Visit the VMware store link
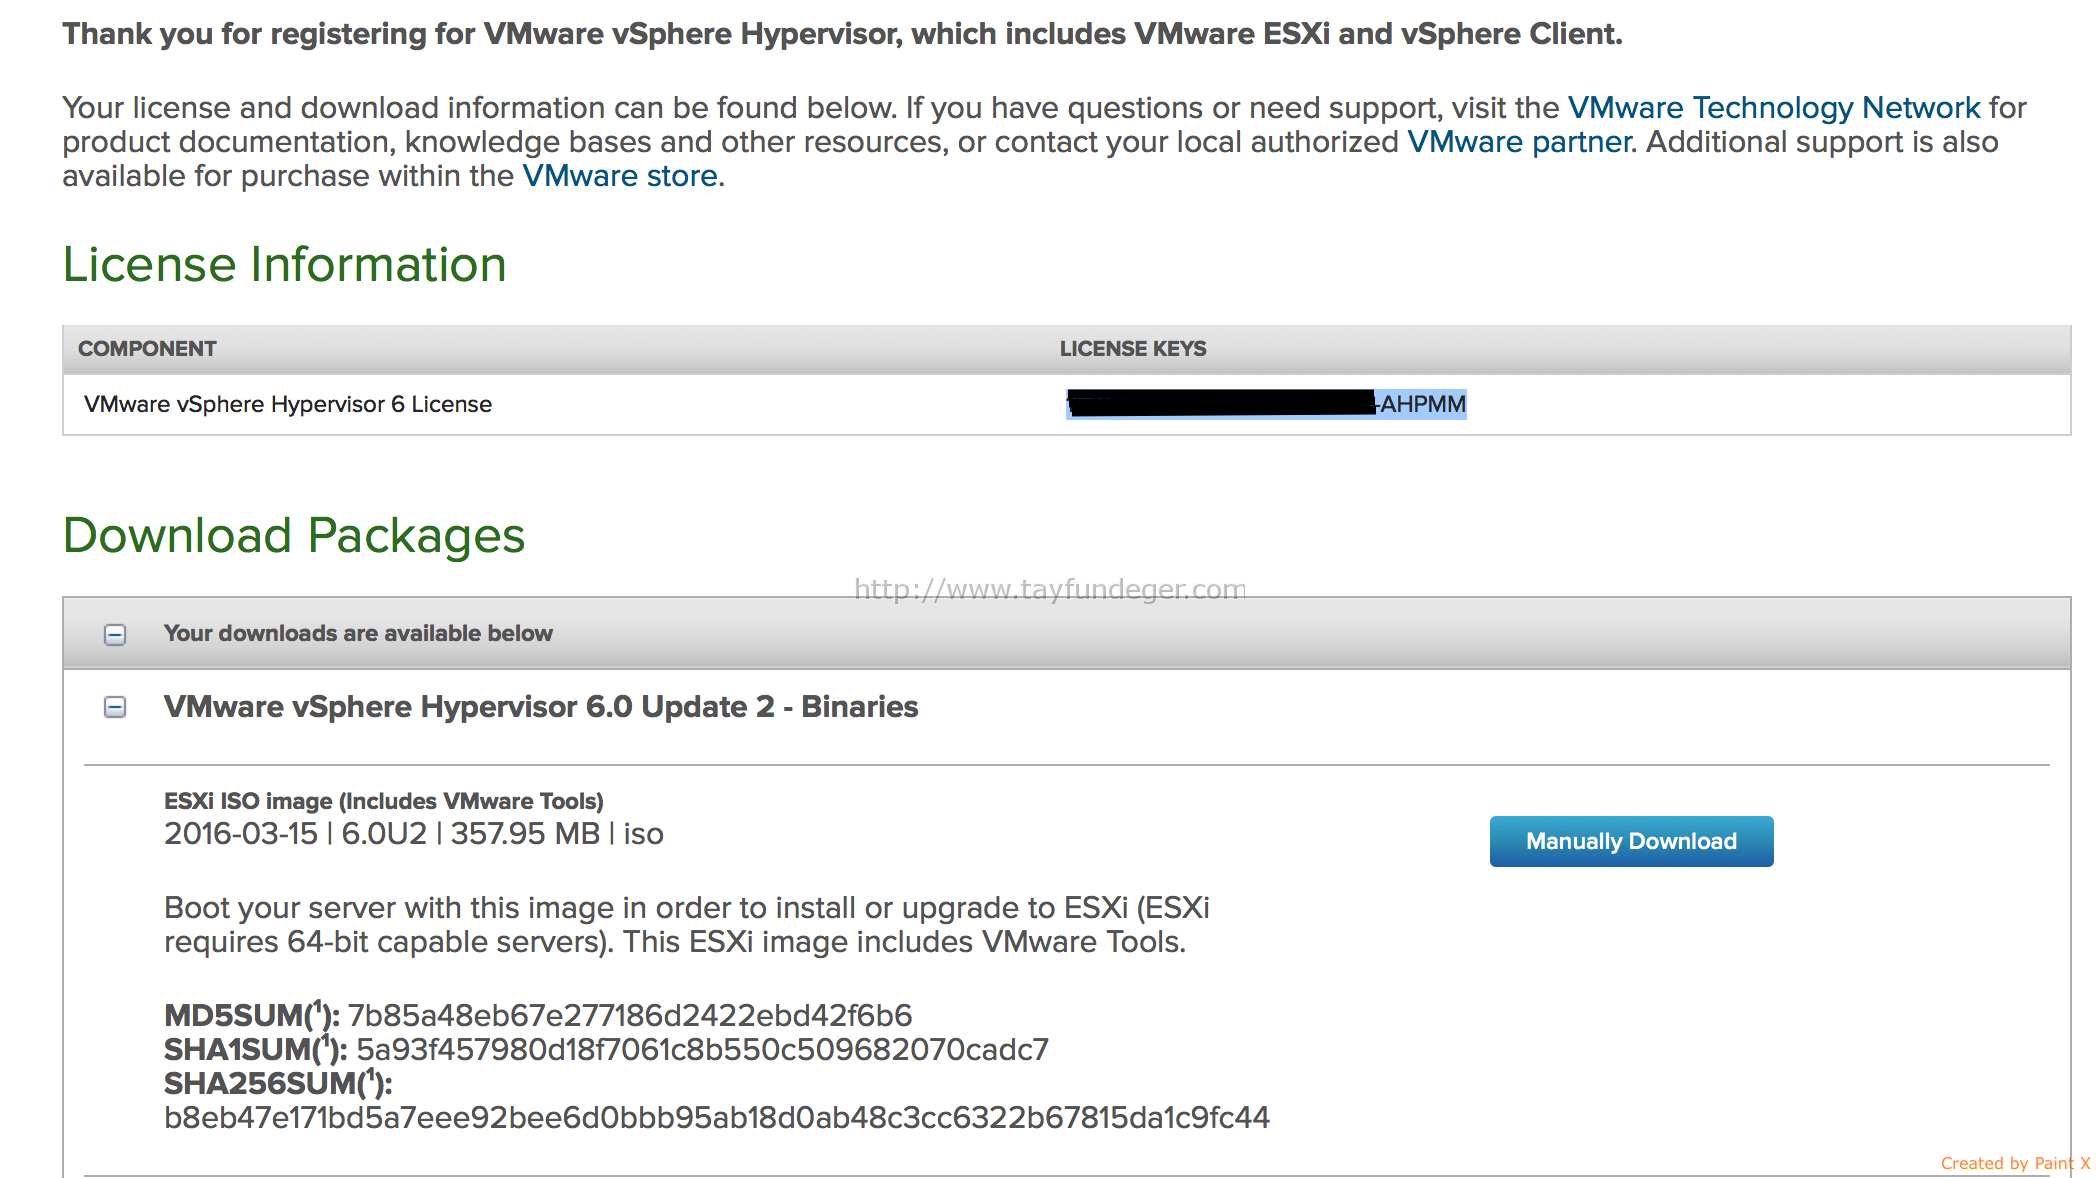The height and width of the screenshot is (1178, 2096). click(620, 176)
